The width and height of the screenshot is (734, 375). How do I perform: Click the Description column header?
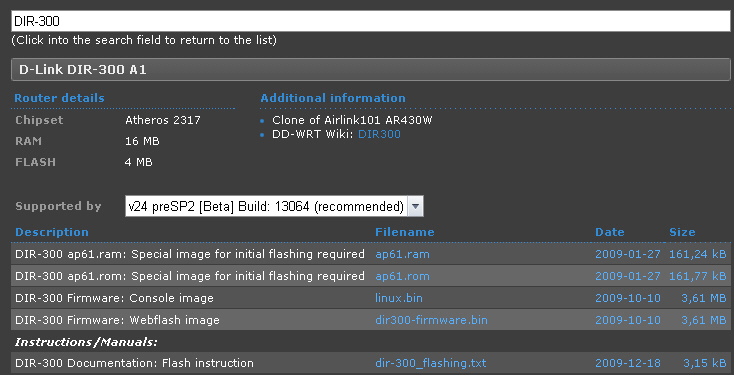(51, 232)
